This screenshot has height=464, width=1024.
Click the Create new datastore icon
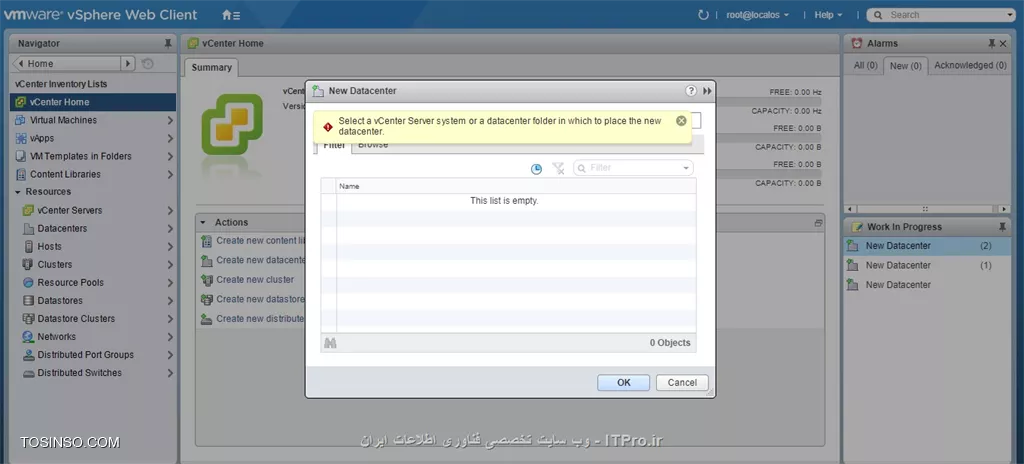(207, 299)
